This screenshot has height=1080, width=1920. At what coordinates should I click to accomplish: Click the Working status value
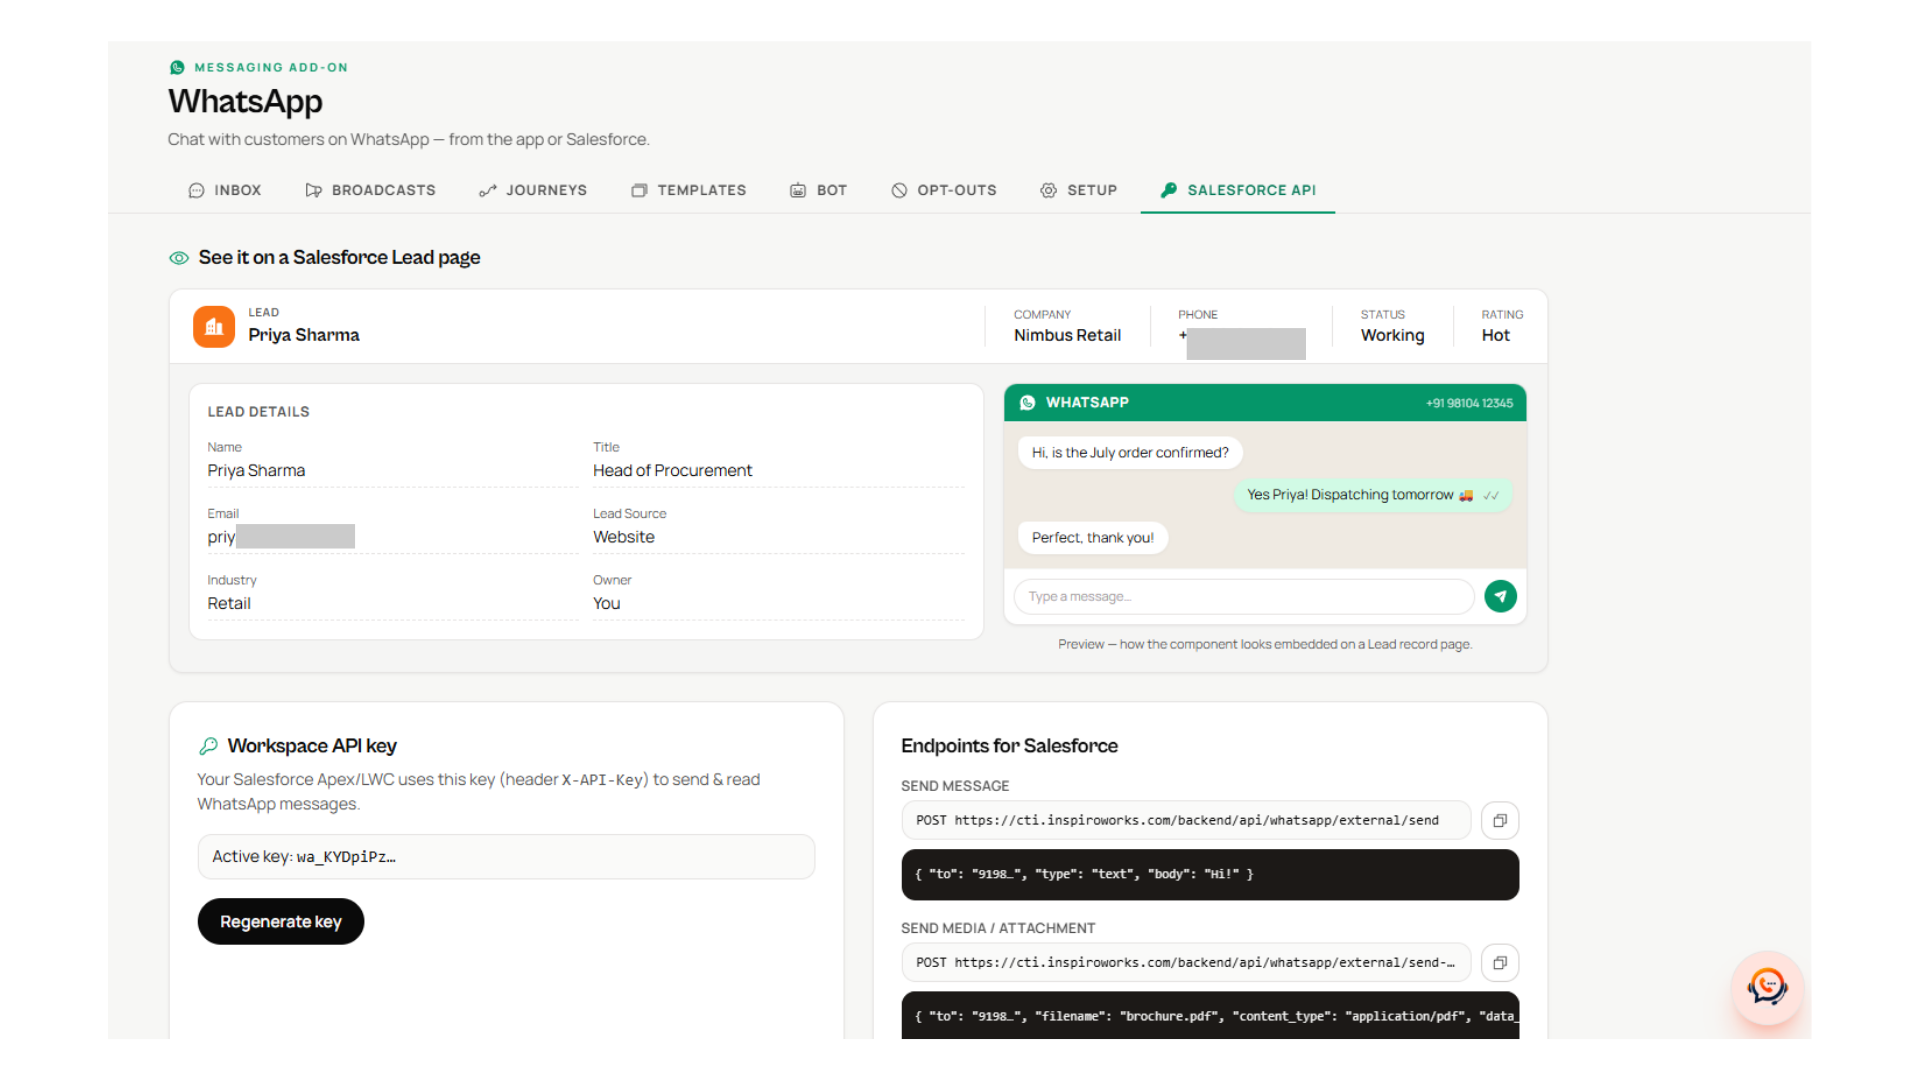(1392, 335)
